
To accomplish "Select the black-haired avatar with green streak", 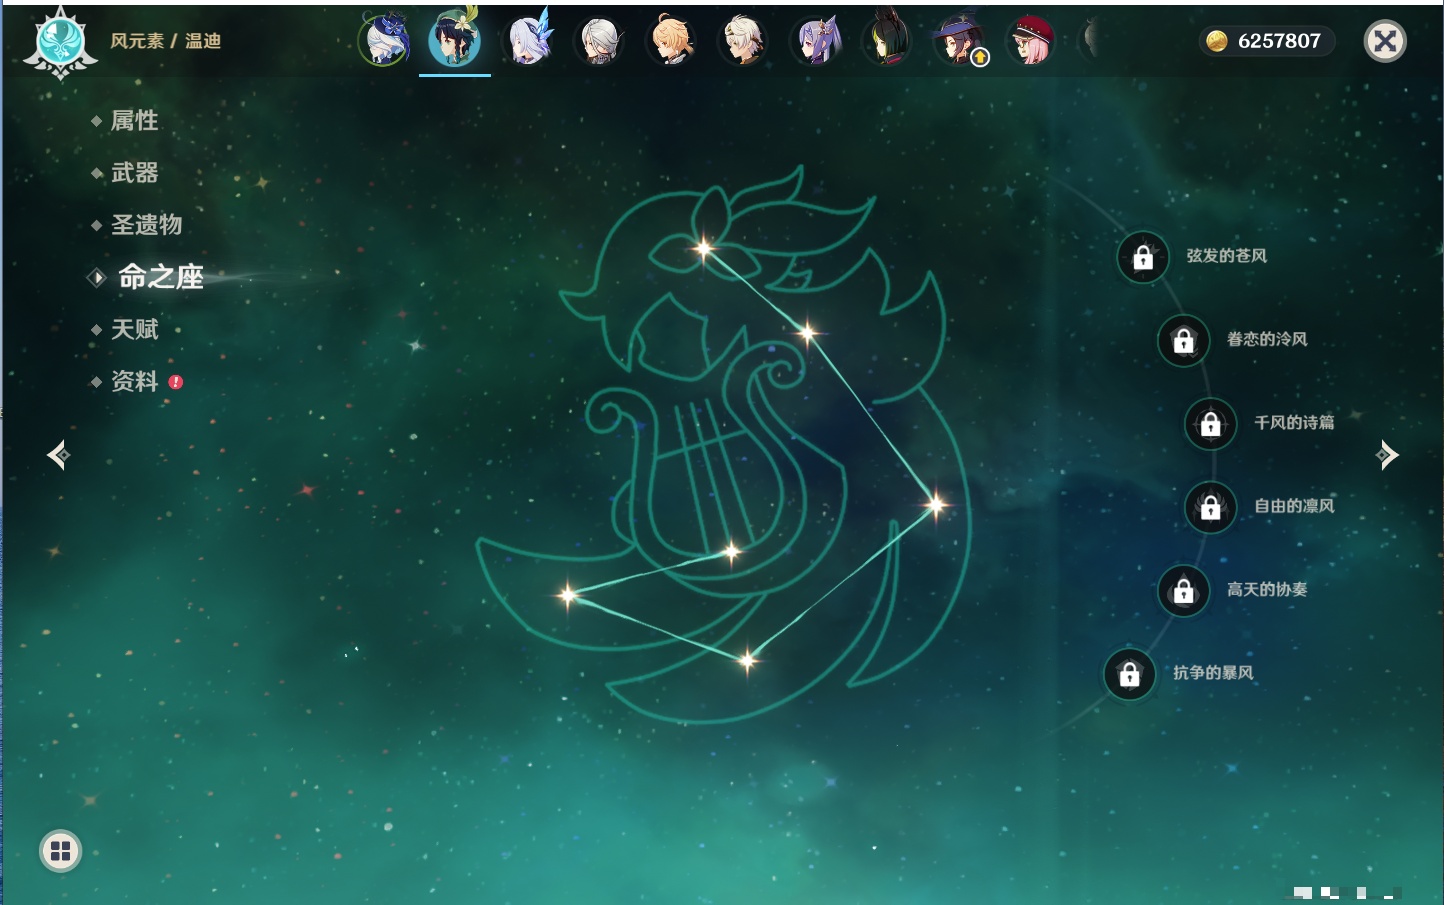I will tap(888, 40).
